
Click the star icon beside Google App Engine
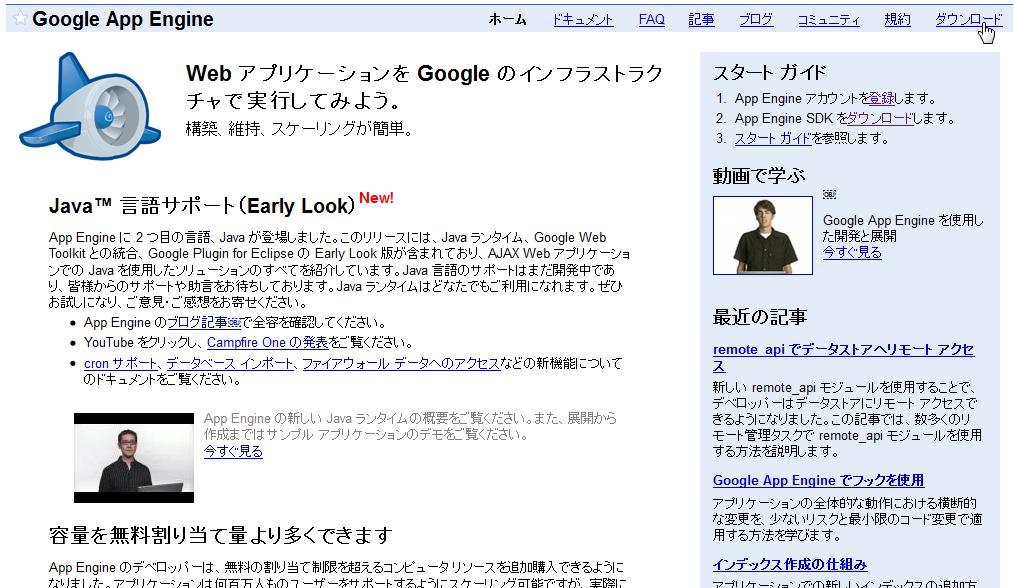click(x=20, y=18)
